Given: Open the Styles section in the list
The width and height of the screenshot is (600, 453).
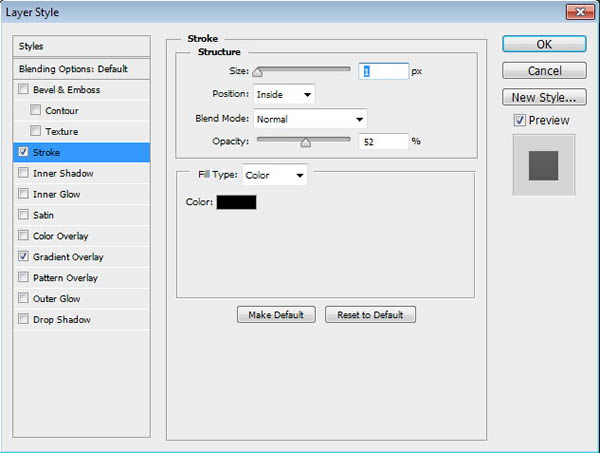Looking at the screenshot, I should 32,47.
